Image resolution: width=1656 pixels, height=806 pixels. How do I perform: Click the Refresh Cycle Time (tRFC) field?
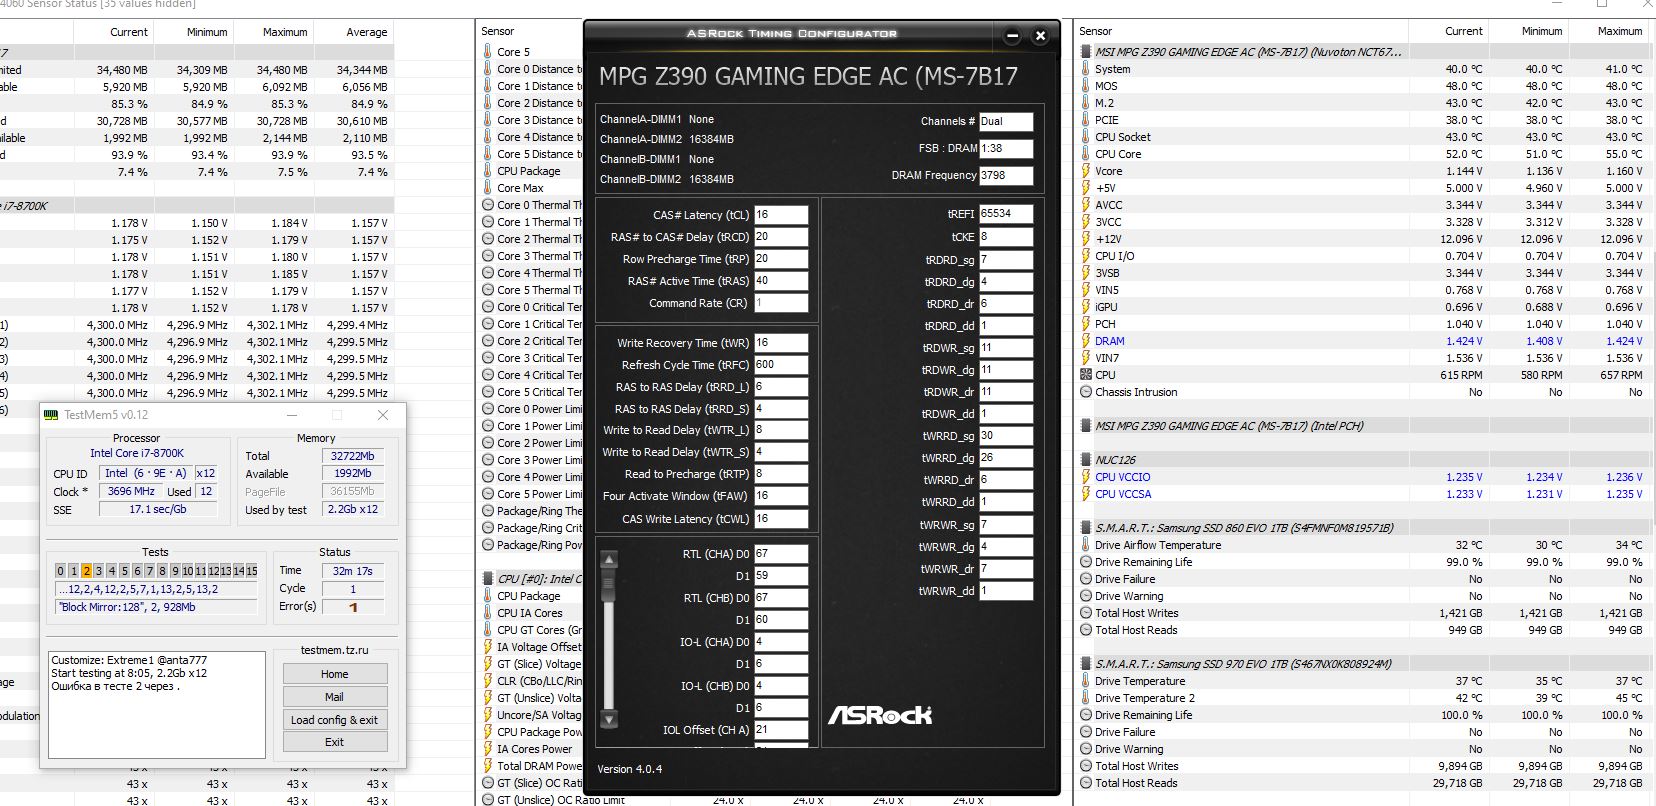click(x=780, y=365)
